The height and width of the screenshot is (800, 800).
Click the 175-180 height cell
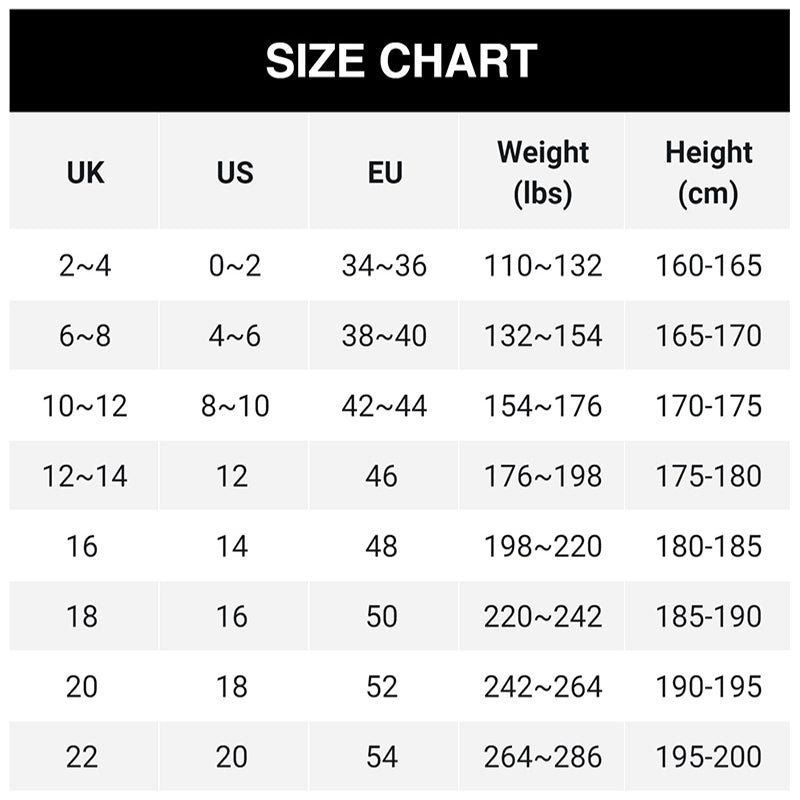pyautogui.click(x=708, y=476)
